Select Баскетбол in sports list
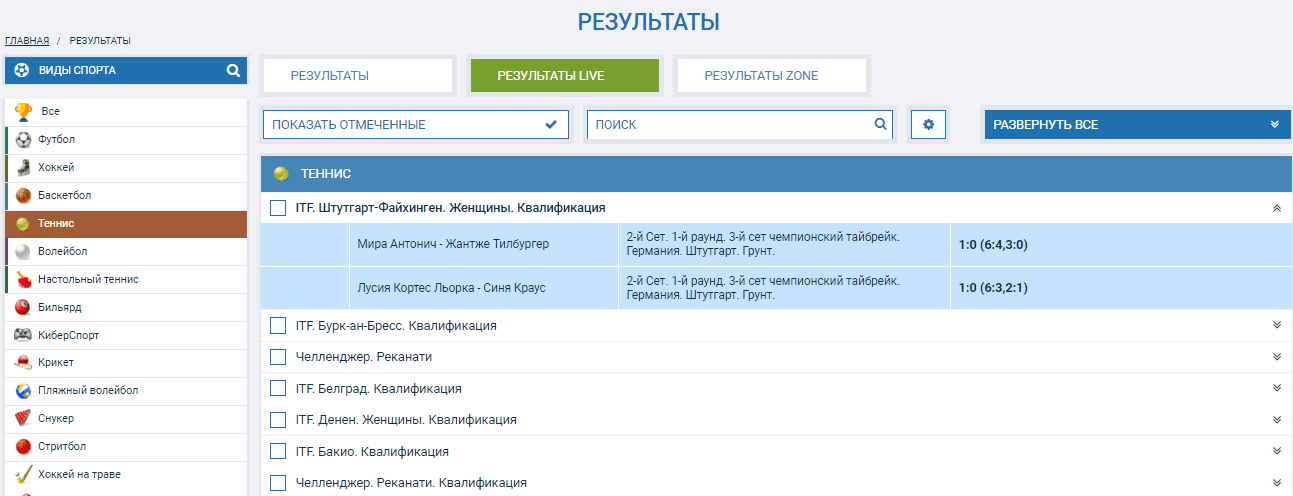 126,196
